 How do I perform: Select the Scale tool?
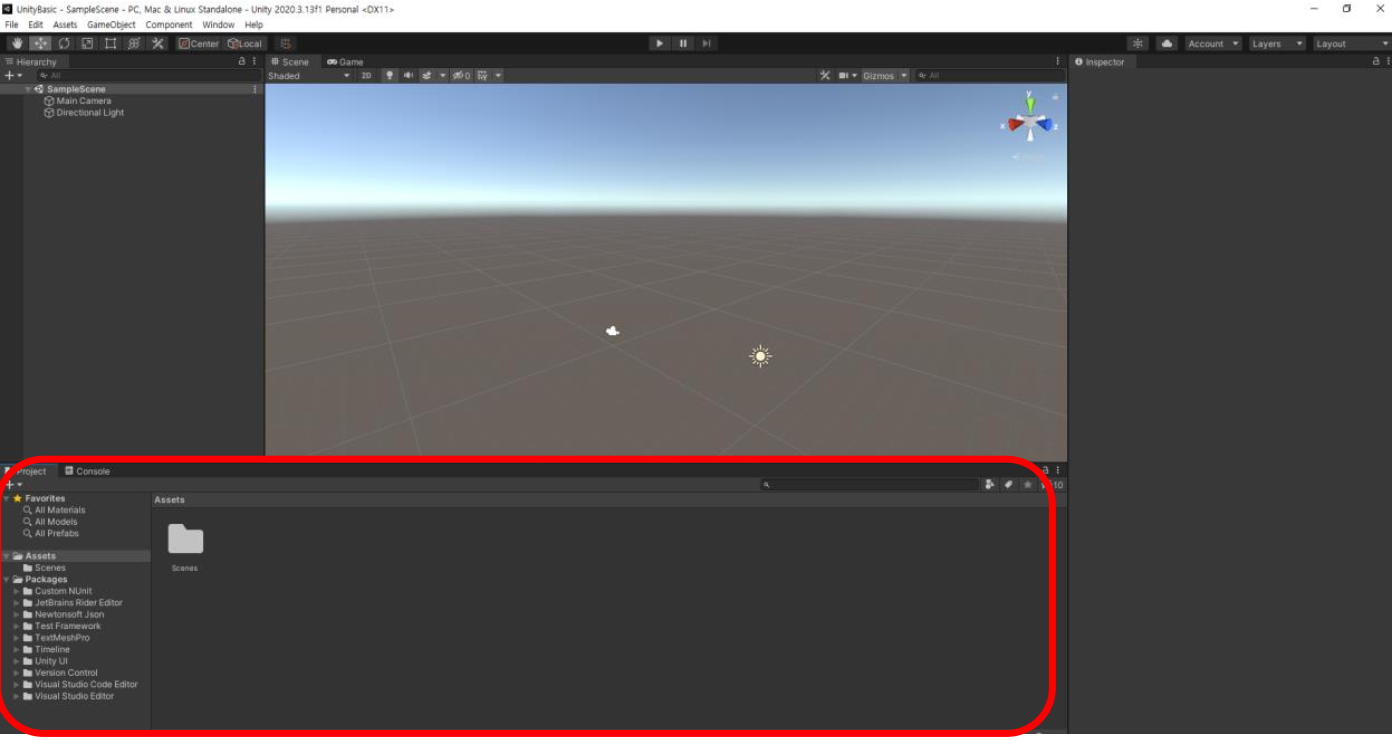pos(87,44)
